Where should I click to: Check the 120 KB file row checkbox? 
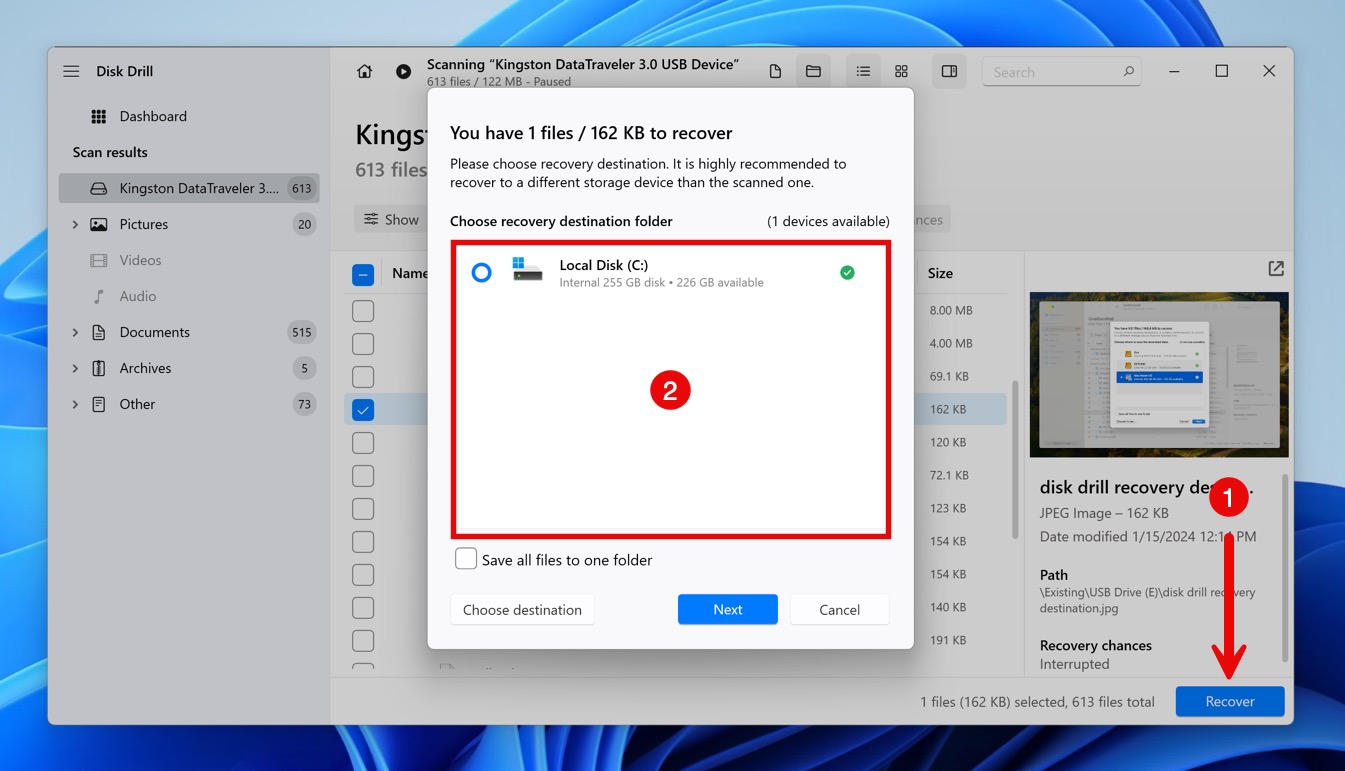point(363,443)
